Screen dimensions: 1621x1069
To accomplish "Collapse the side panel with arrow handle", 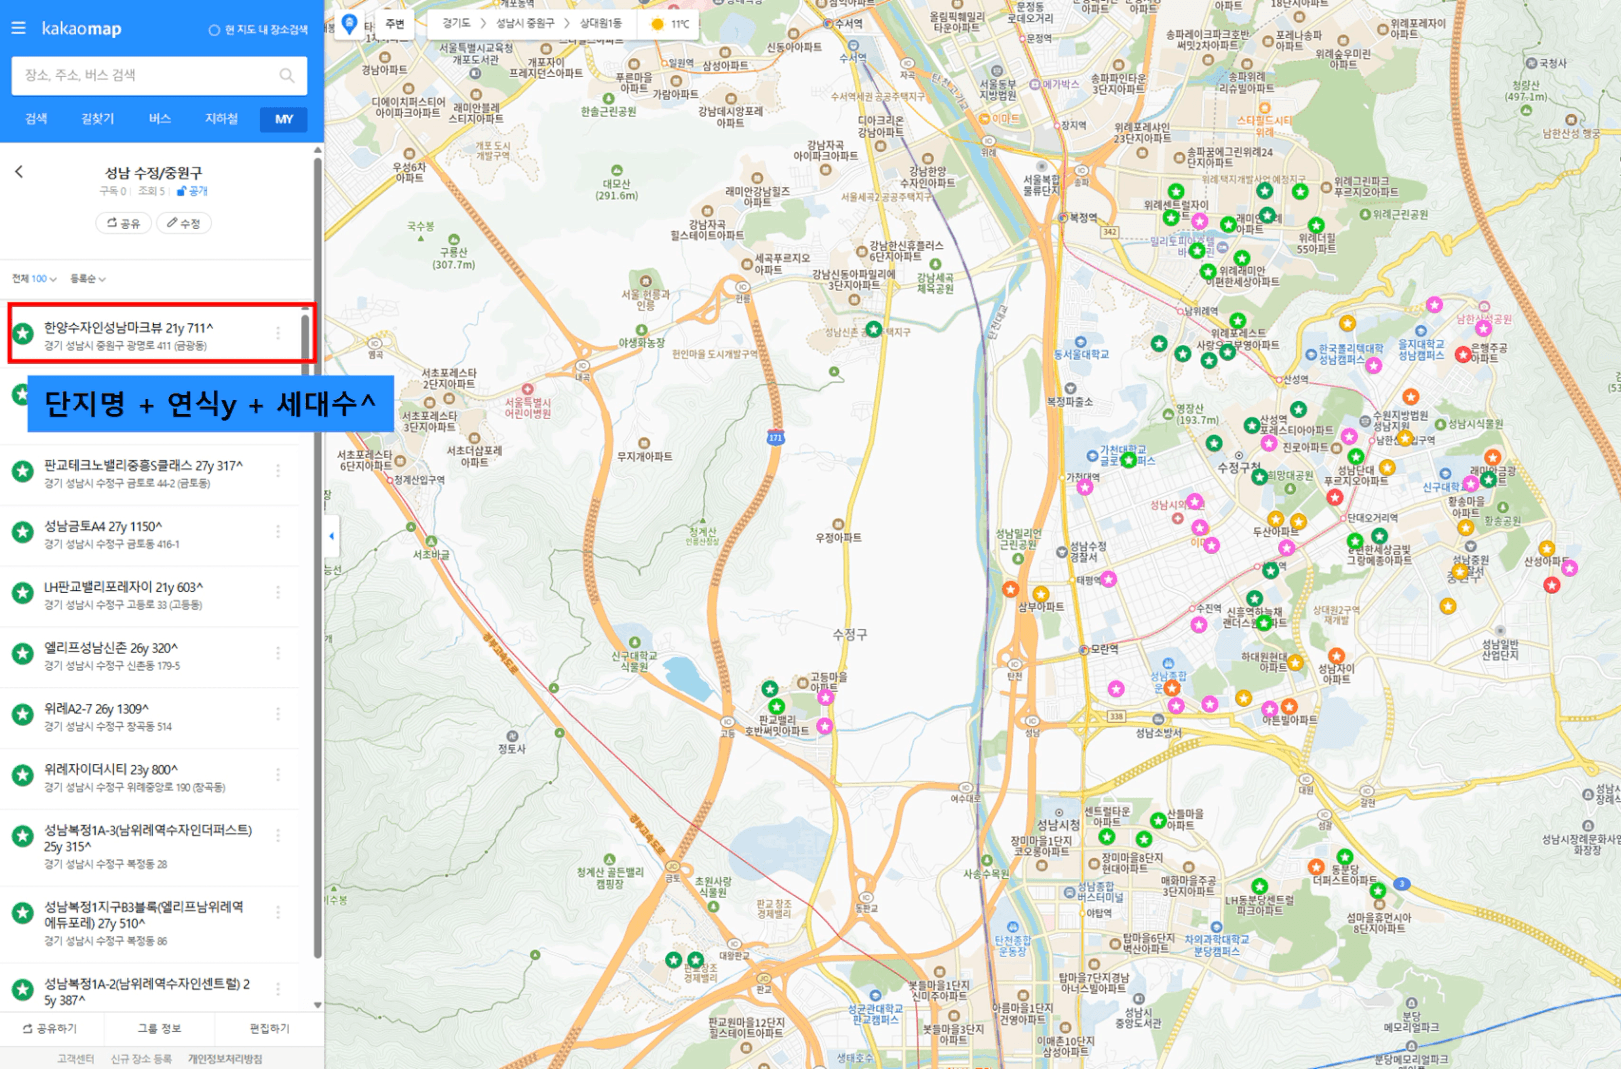I will pyautogui.click(x=331, y=536).
